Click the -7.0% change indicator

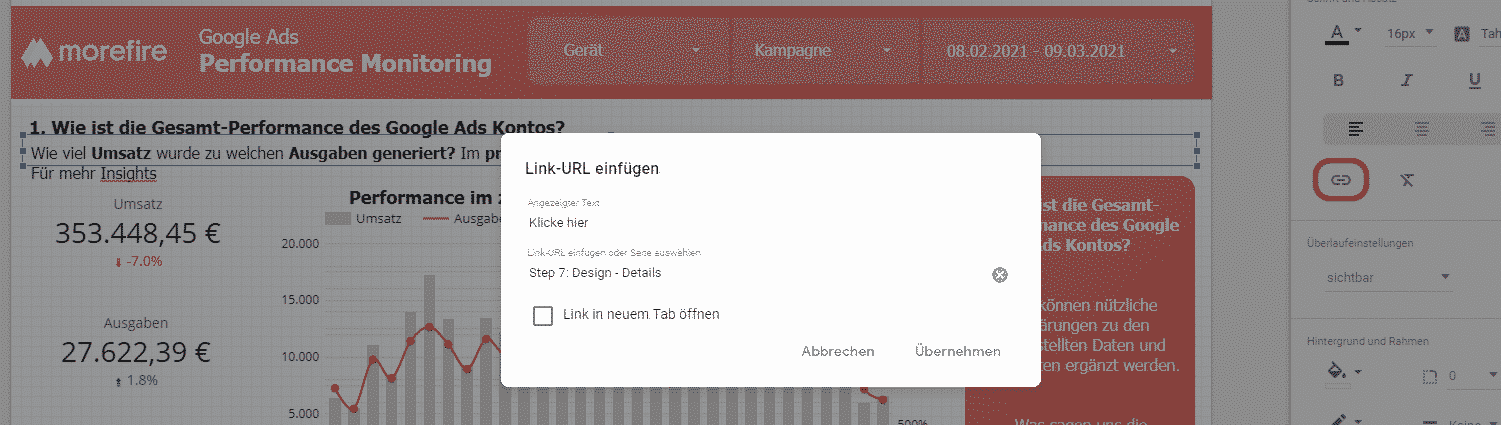[x=138, y=262]
